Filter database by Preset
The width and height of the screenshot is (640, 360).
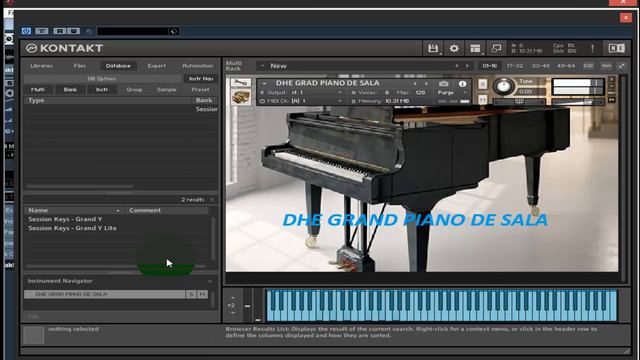[x=200, y=89]
